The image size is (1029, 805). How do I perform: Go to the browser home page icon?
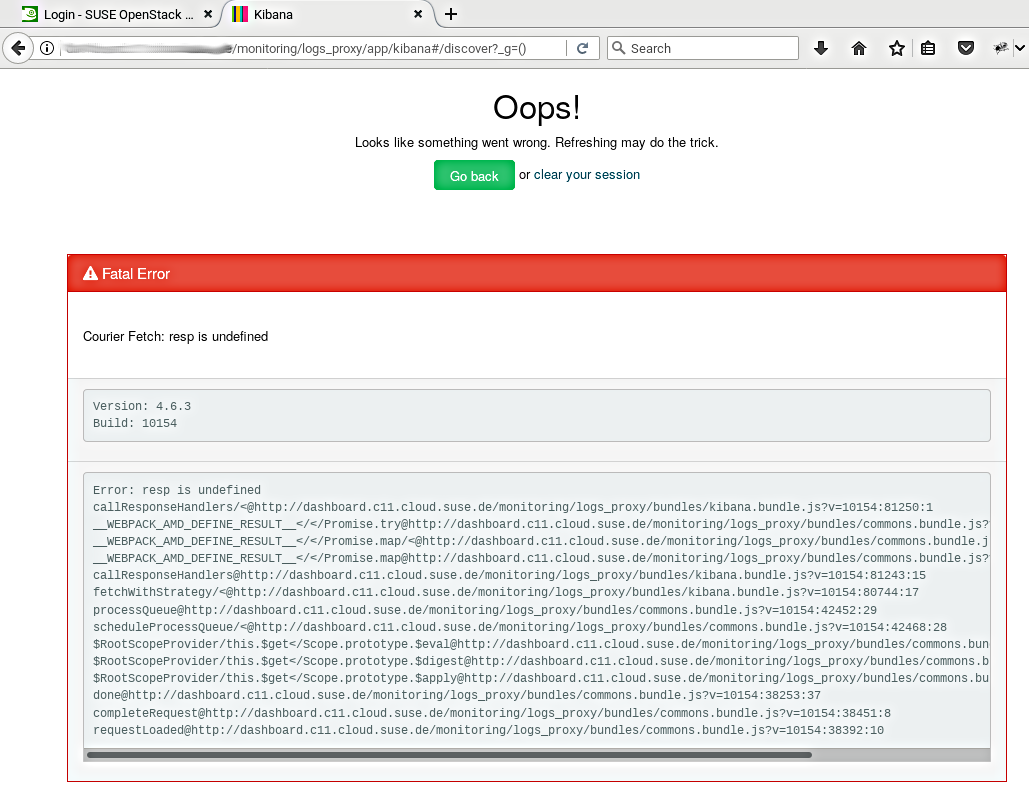click(x=859, y=48)
